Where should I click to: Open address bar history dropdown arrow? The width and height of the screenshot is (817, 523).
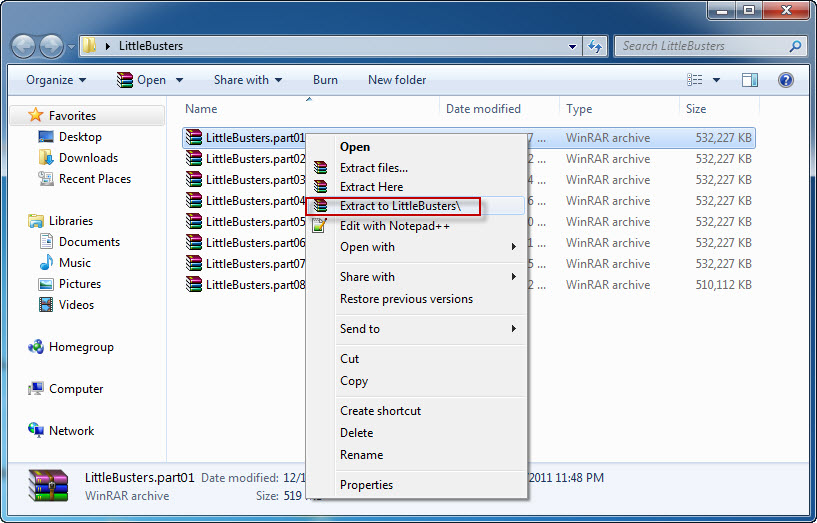click(572, 46)
